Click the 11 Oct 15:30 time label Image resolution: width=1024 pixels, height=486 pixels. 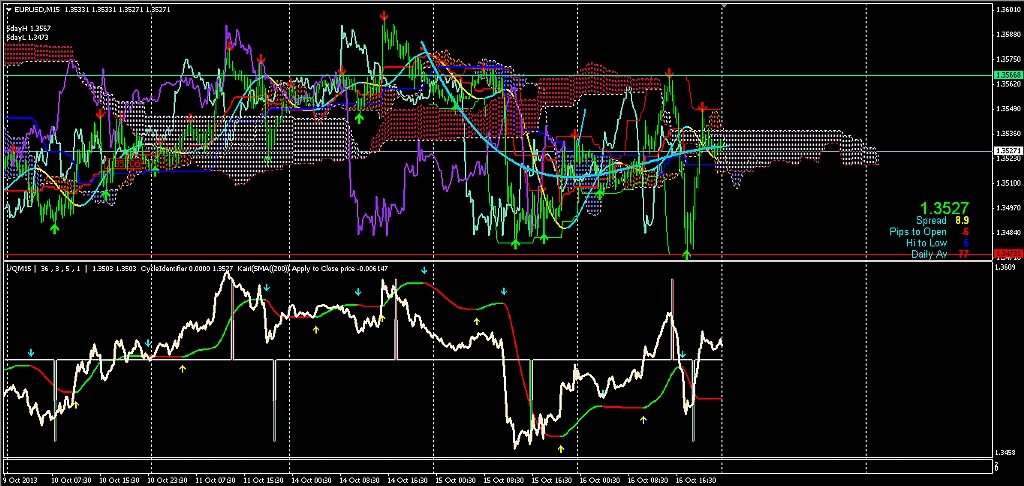266,479
